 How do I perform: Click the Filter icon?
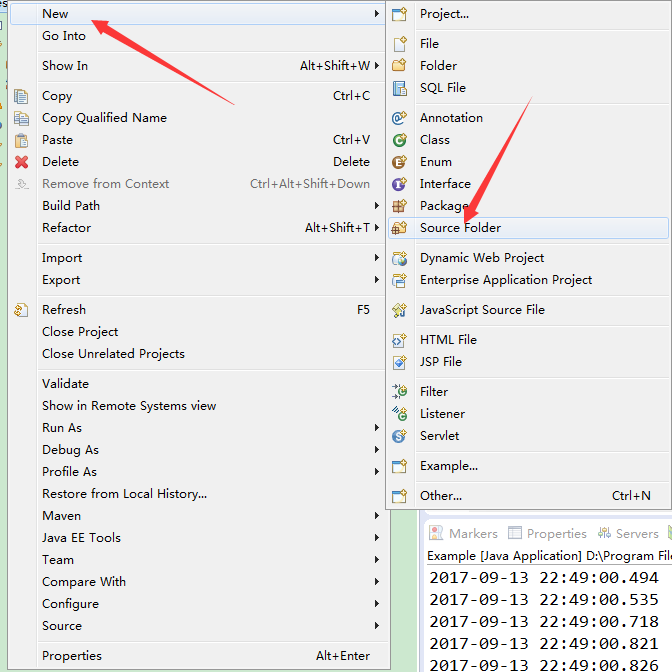[x=399, y=392]
